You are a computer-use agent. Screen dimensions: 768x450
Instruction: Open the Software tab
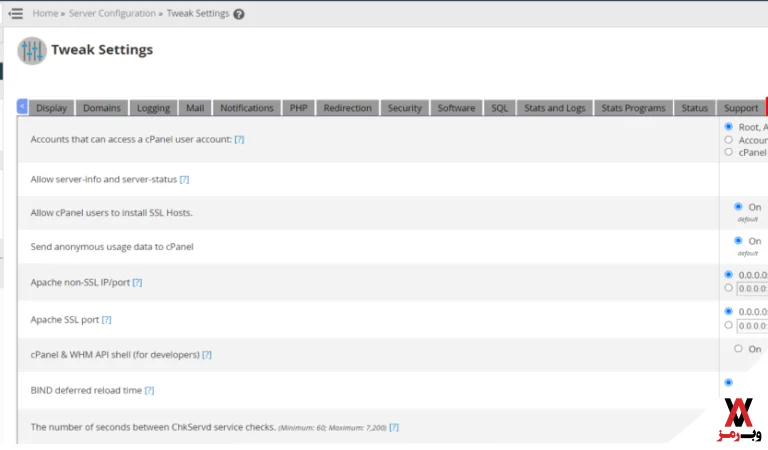coord(456,108)
